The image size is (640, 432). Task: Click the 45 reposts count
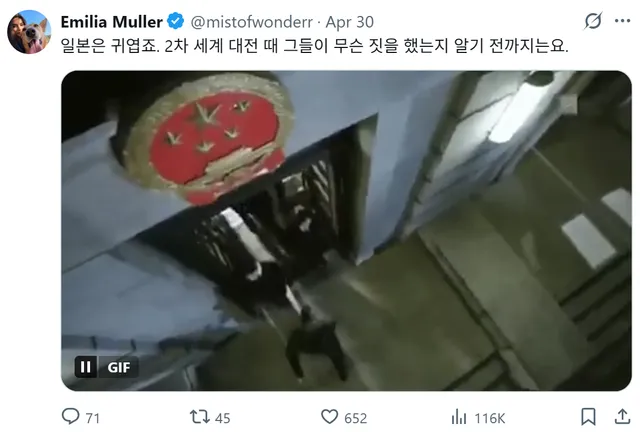[x=222, y=418]
